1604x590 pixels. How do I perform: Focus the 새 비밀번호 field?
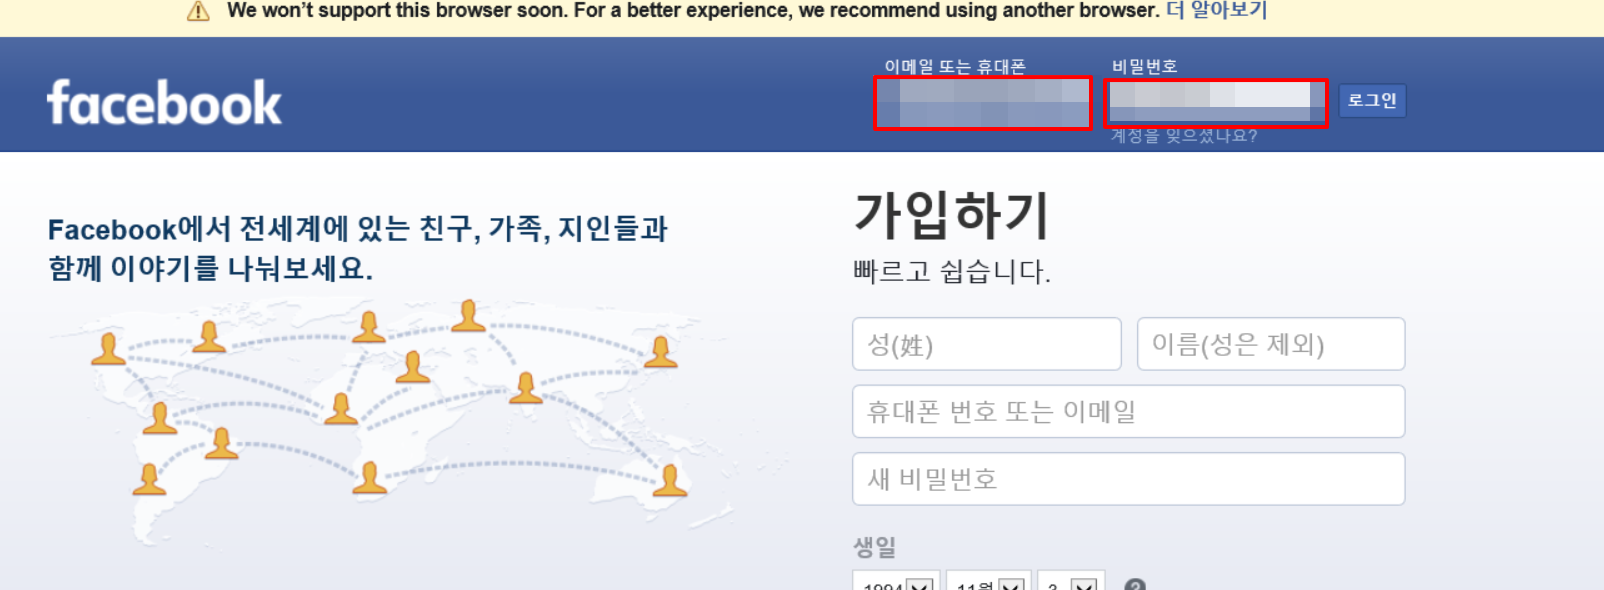point(1129,479)
